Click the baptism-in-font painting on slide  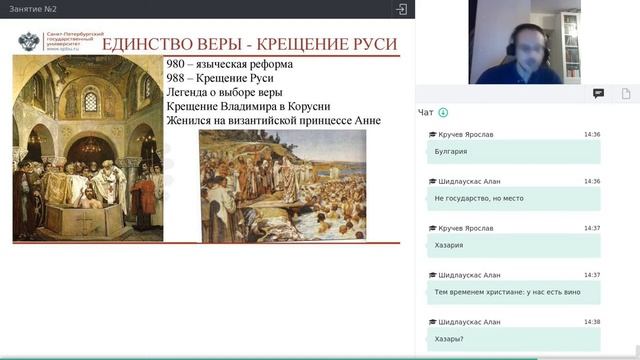[88, 148]
